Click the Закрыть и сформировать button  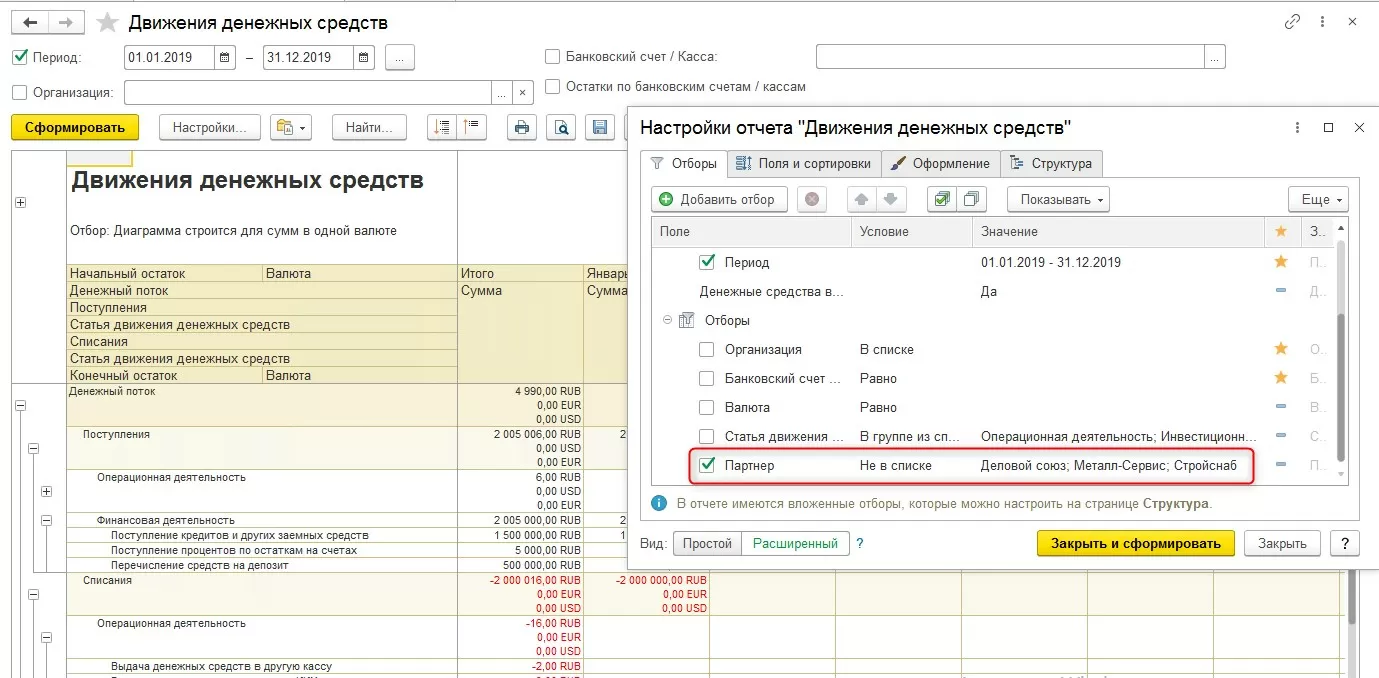(x=1135, y=543)
